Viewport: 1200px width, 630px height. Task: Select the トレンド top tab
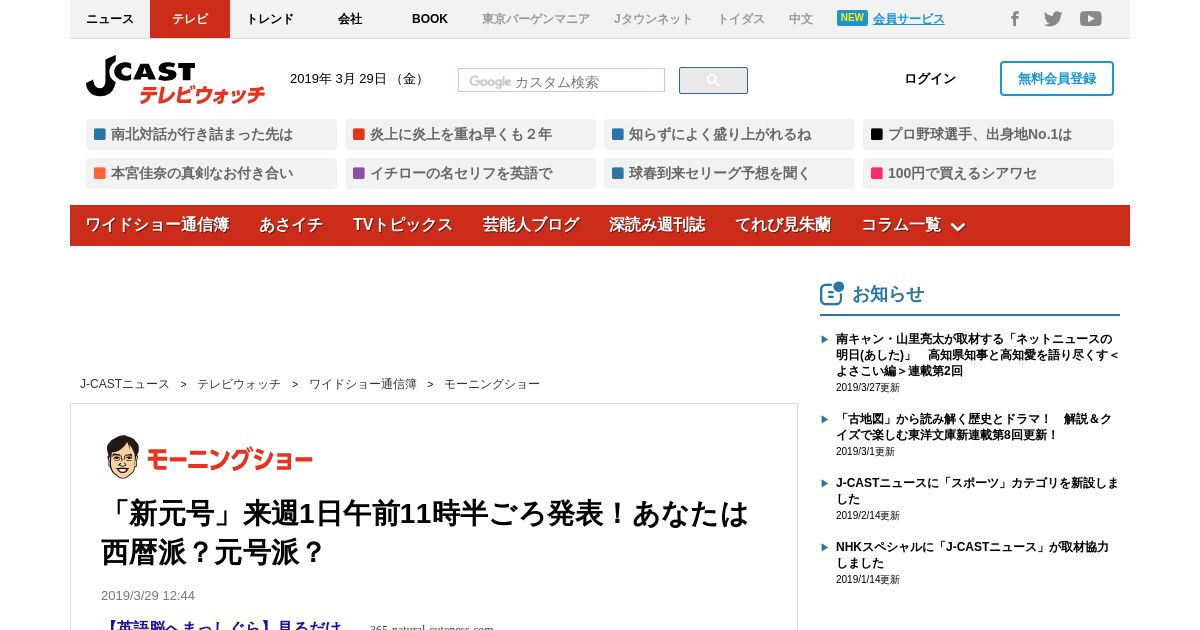[x=270, y=19]
